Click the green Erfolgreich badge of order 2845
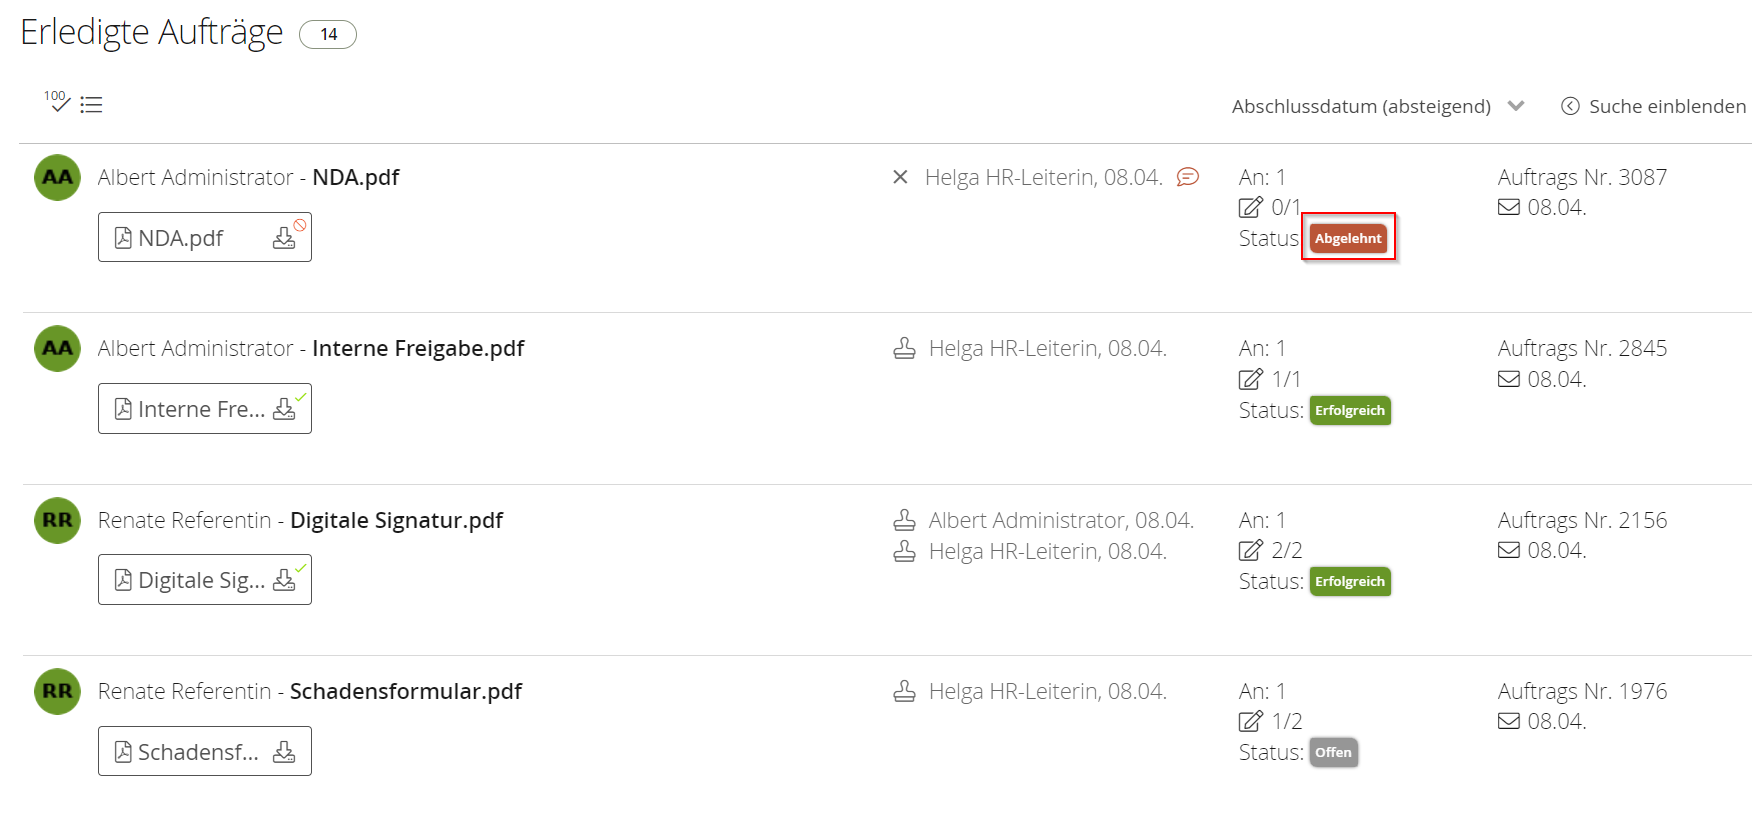The width and height of the screenshot is (1752, 817). tap(1350, 410)
